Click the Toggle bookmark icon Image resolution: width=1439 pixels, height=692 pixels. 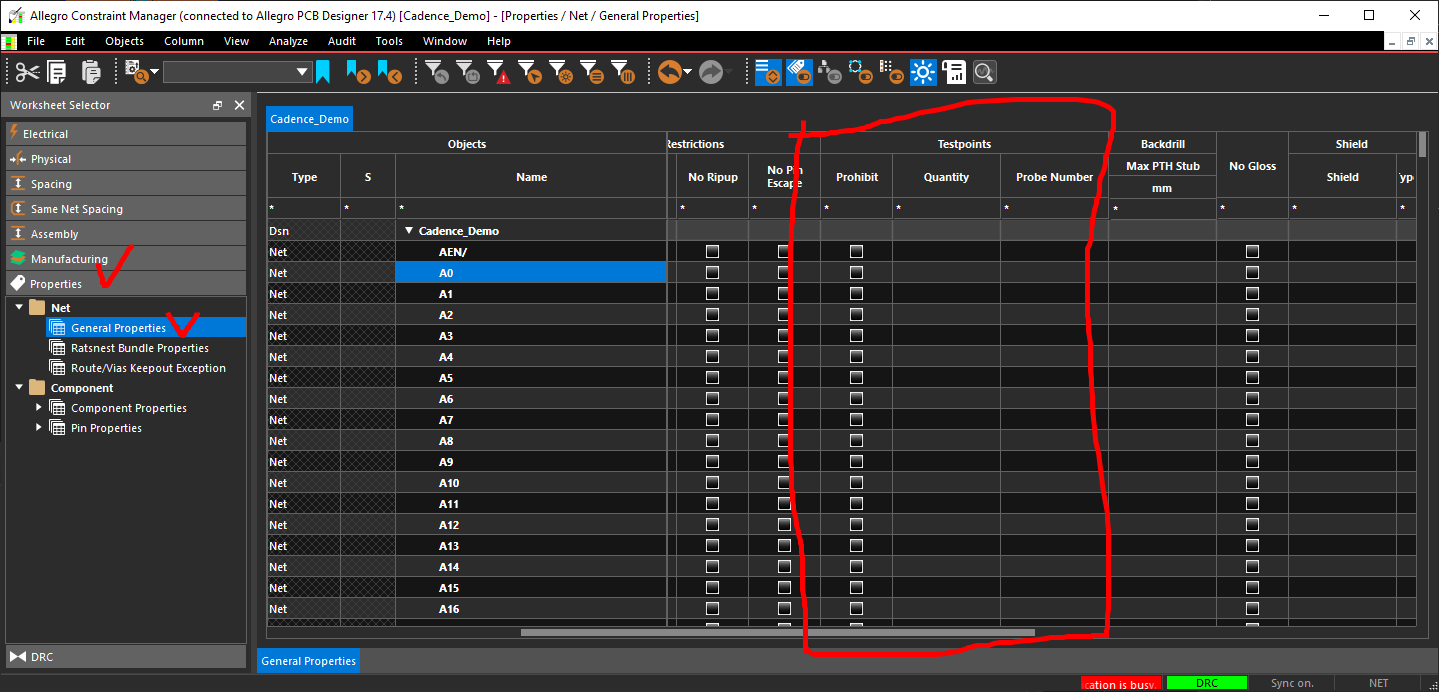pos(323,72)
